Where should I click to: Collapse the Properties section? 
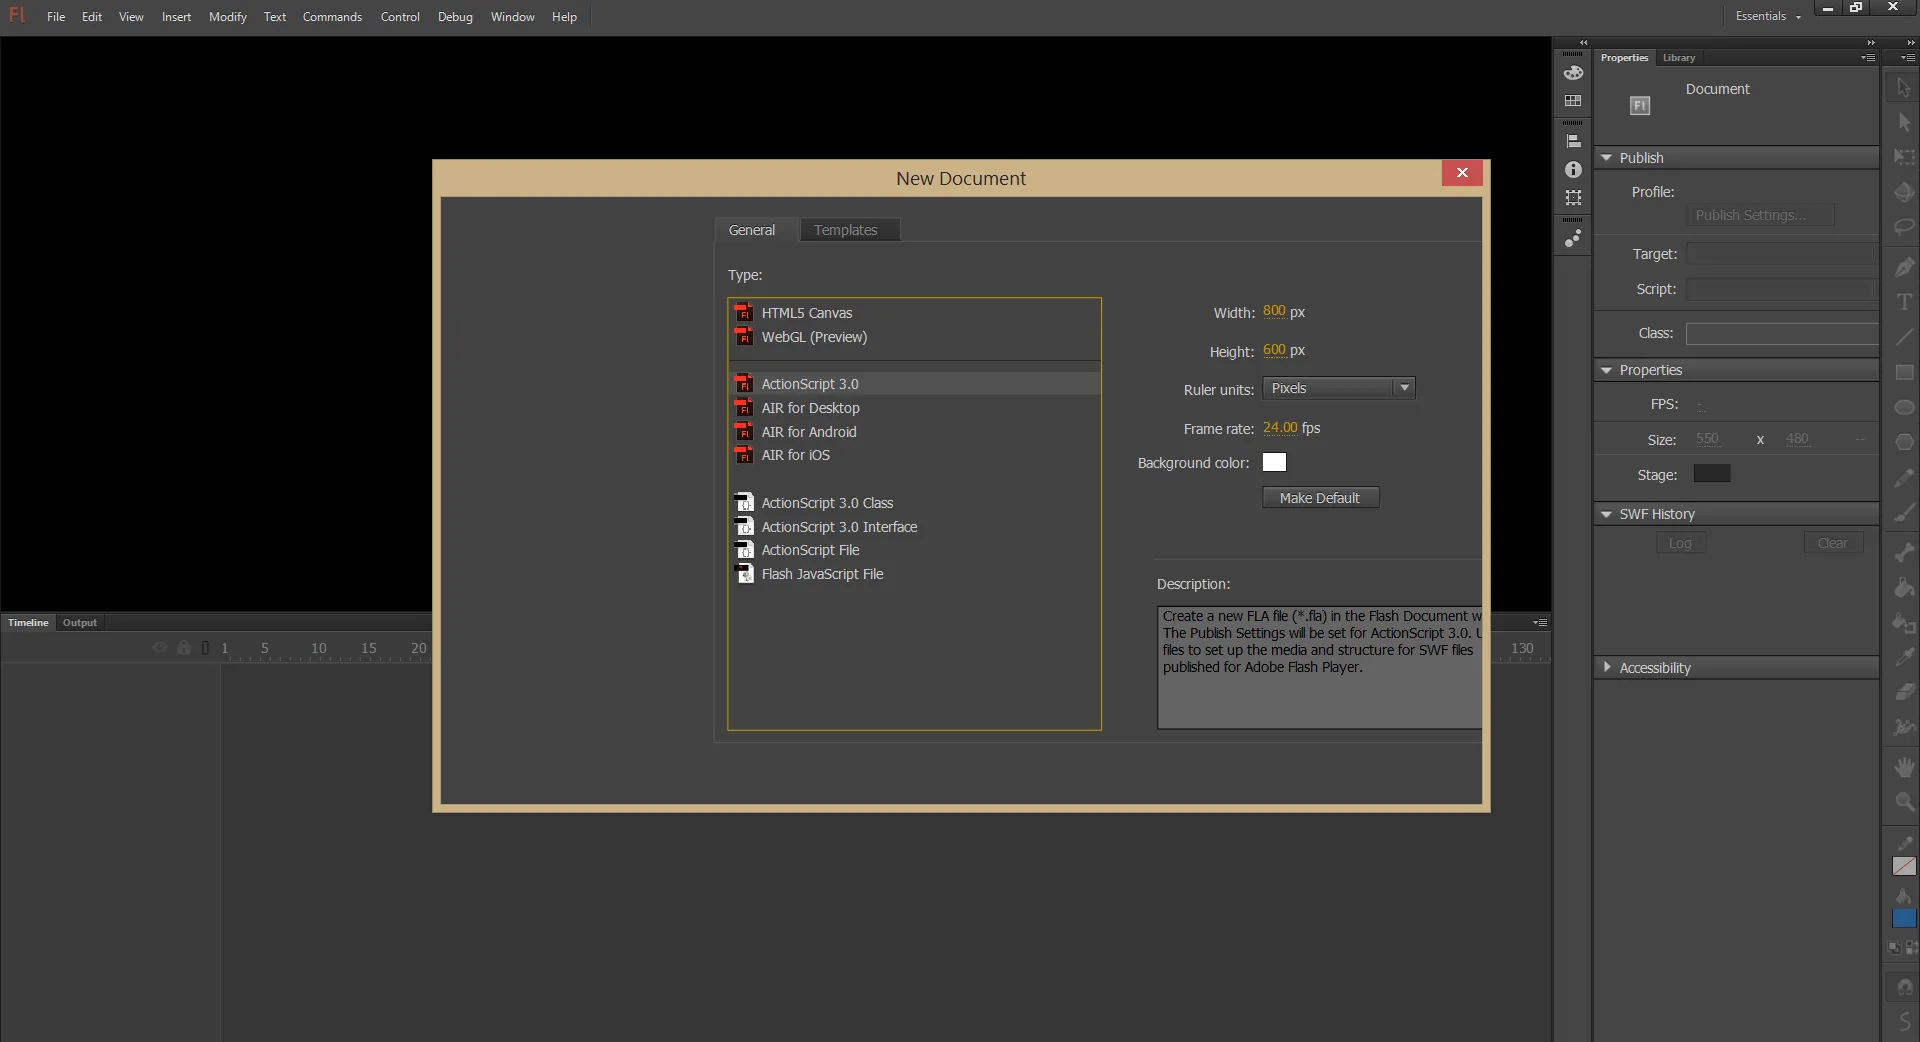(1606, 370)
